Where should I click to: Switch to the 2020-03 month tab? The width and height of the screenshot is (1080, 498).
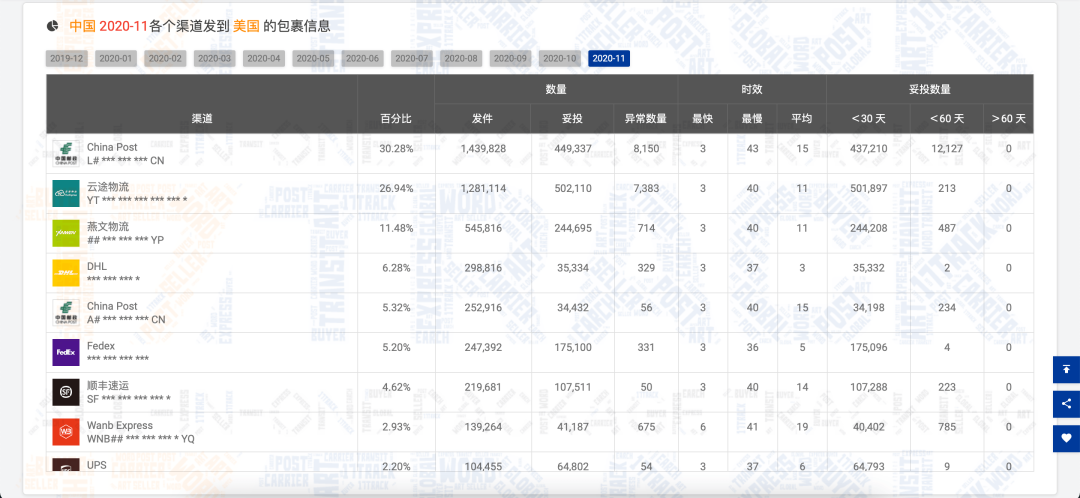215,59
